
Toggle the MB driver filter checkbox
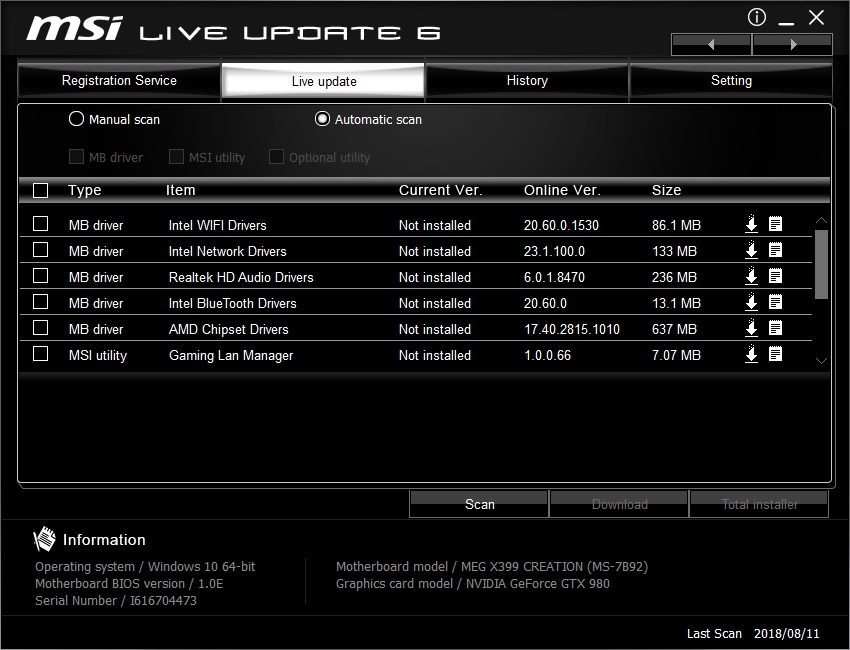coord(76,157)
